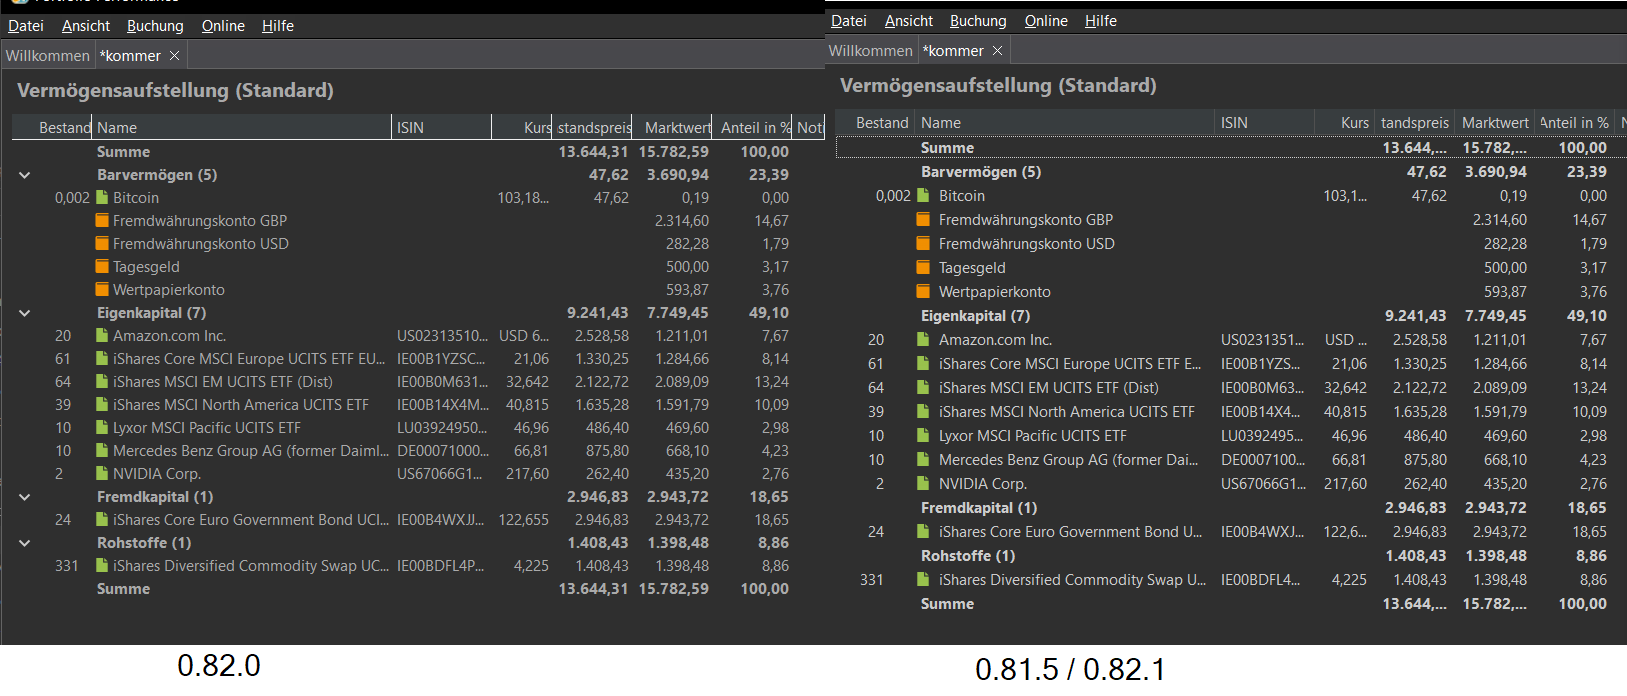Screen dimensions: 1627x696
Task: Open Online menu in 0.81.5 / 0.82.1 window
Action: click(1046, 21)
